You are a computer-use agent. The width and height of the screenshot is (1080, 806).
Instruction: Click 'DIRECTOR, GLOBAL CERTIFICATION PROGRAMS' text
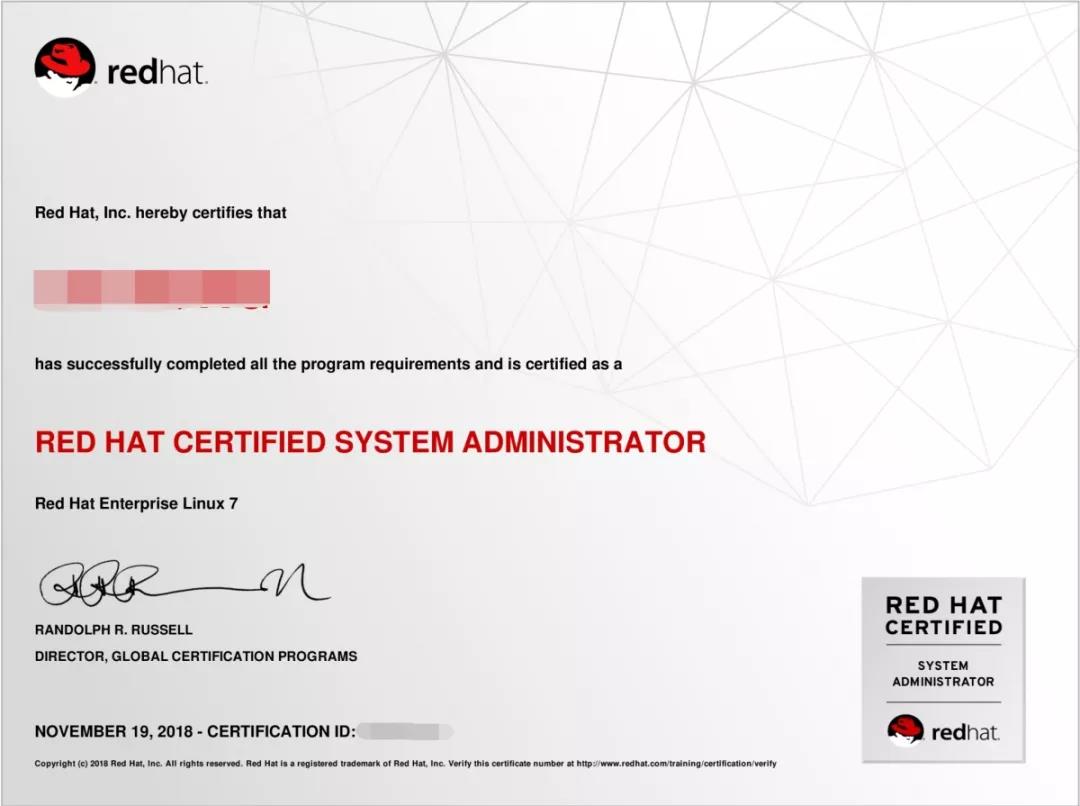tap(196, 657)
